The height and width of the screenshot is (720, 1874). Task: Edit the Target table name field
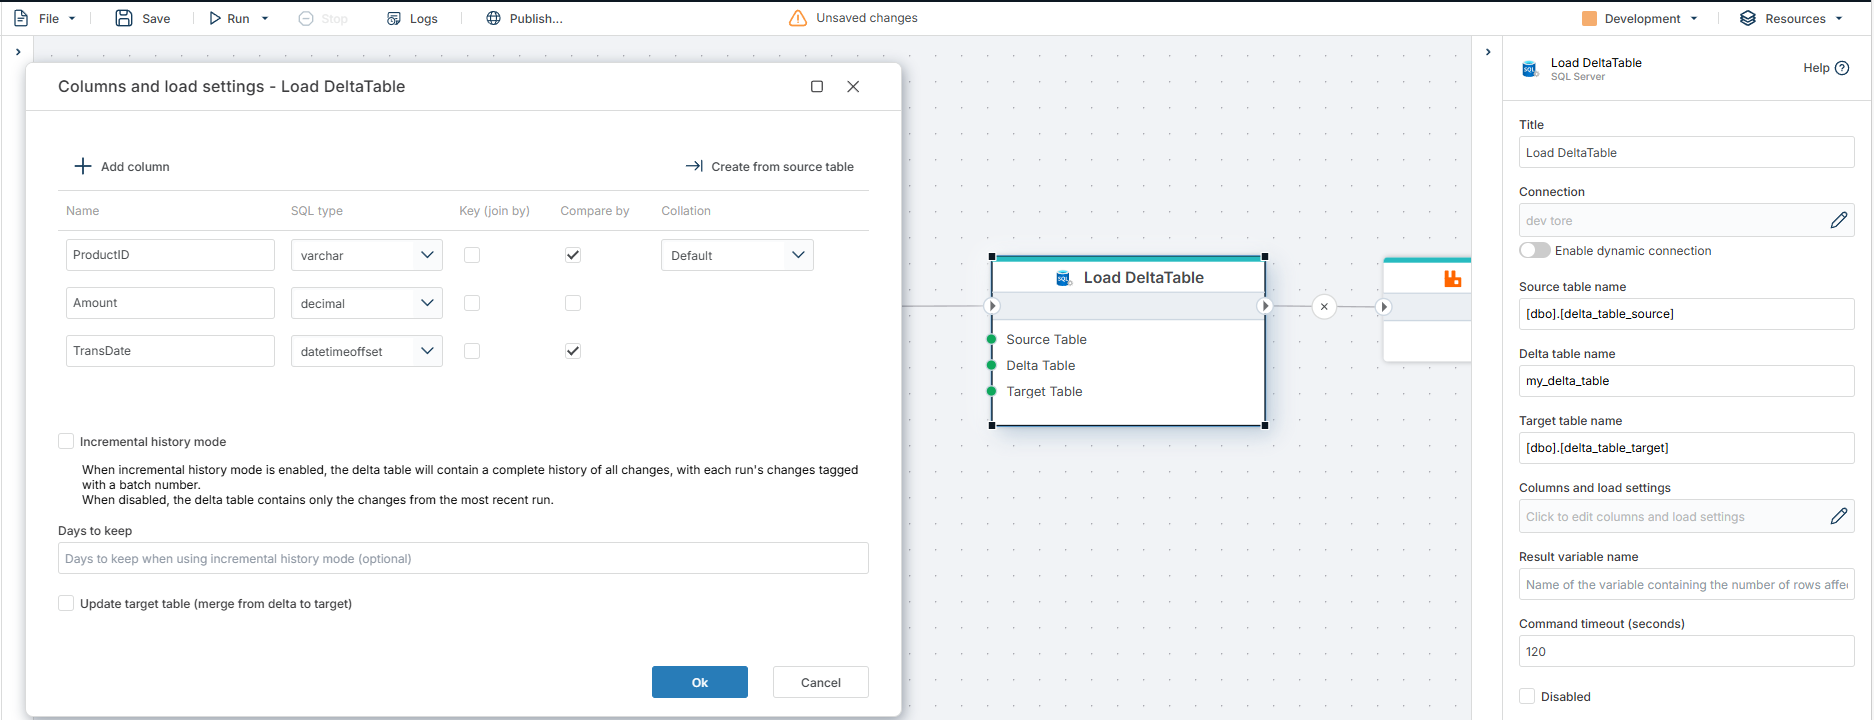1686,447
